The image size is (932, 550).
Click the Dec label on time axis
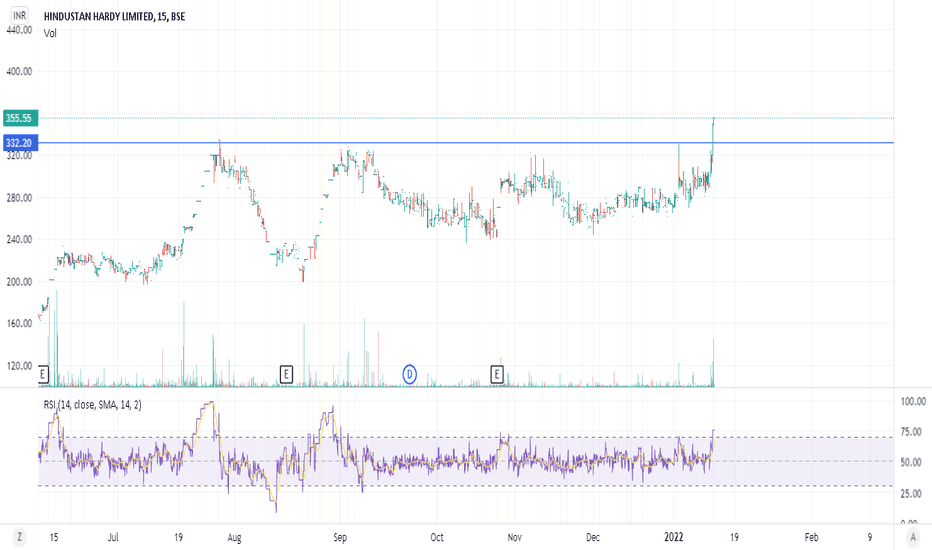(593, 538)
